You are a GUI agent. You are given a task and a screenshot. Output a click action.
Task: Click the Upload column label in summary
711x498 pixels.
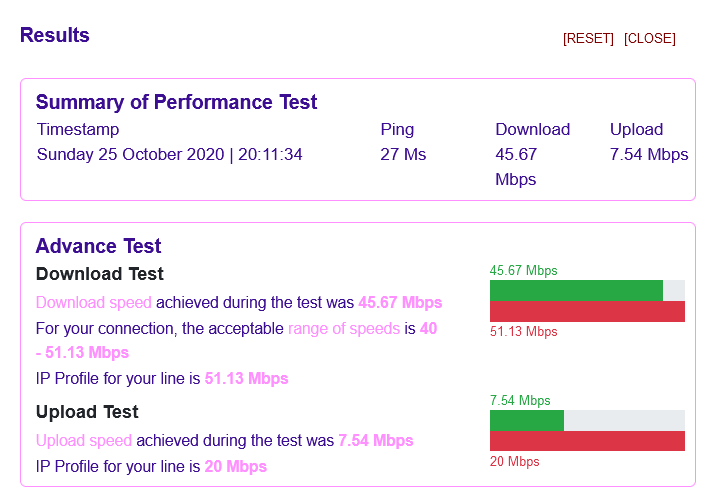point(636,129)
